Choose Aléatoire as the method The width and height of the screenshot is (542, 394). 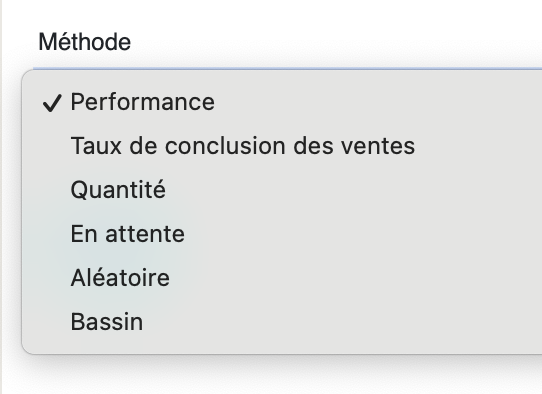pyautogui.click(x=120, y=278)
